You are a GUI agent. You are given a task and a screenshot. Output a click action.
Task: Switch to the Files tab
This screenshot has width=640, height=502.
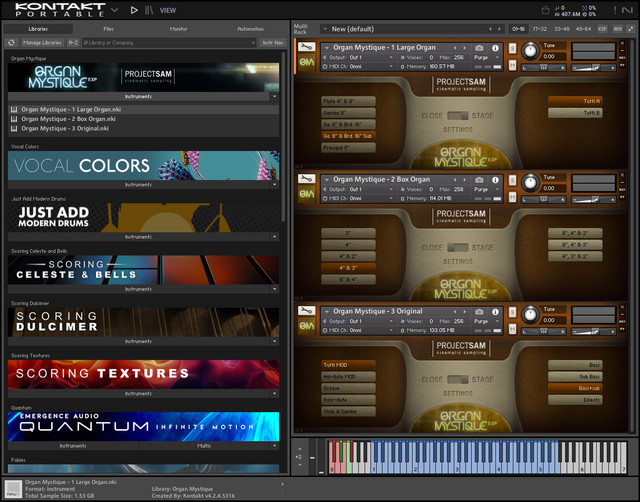(x=109, y=29)
